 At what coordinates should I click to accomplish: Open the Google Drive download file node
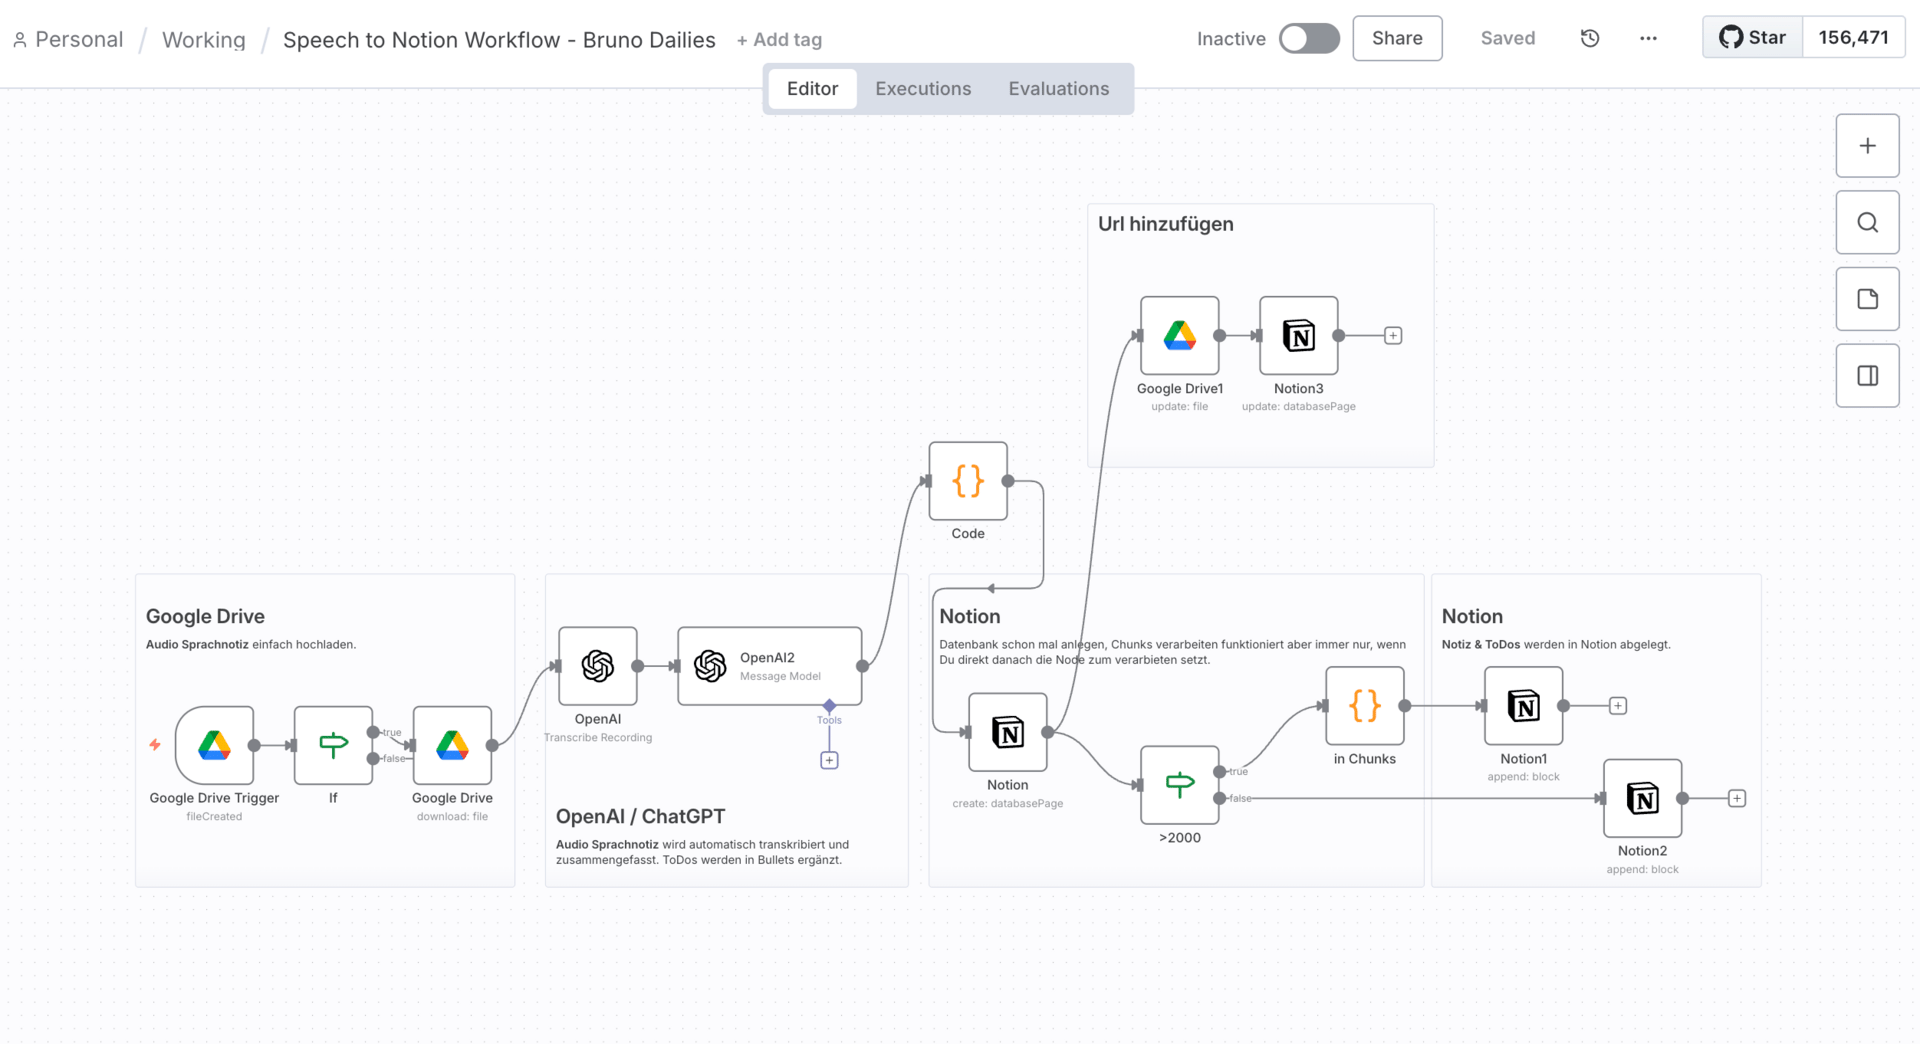(x=452, y=745)
